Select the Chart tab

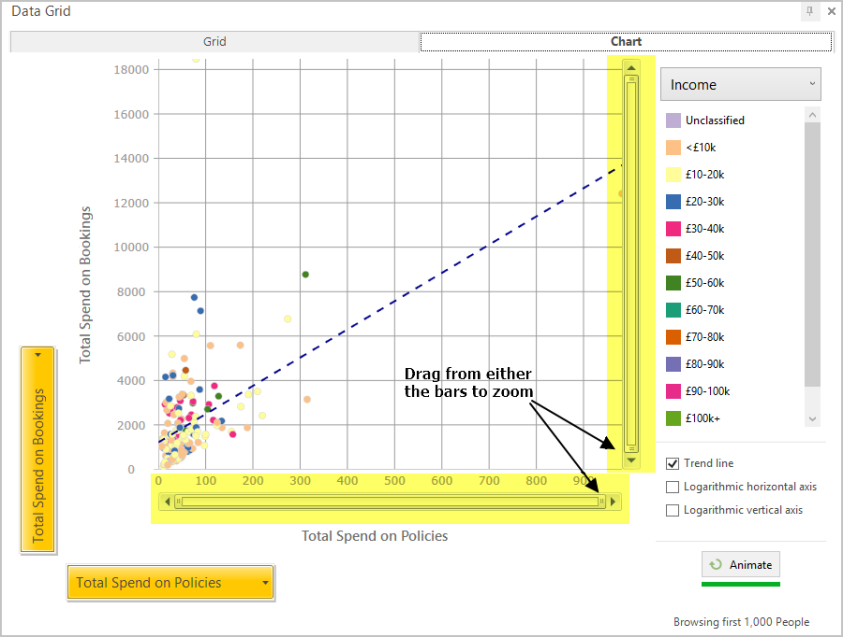click(626, 41)
